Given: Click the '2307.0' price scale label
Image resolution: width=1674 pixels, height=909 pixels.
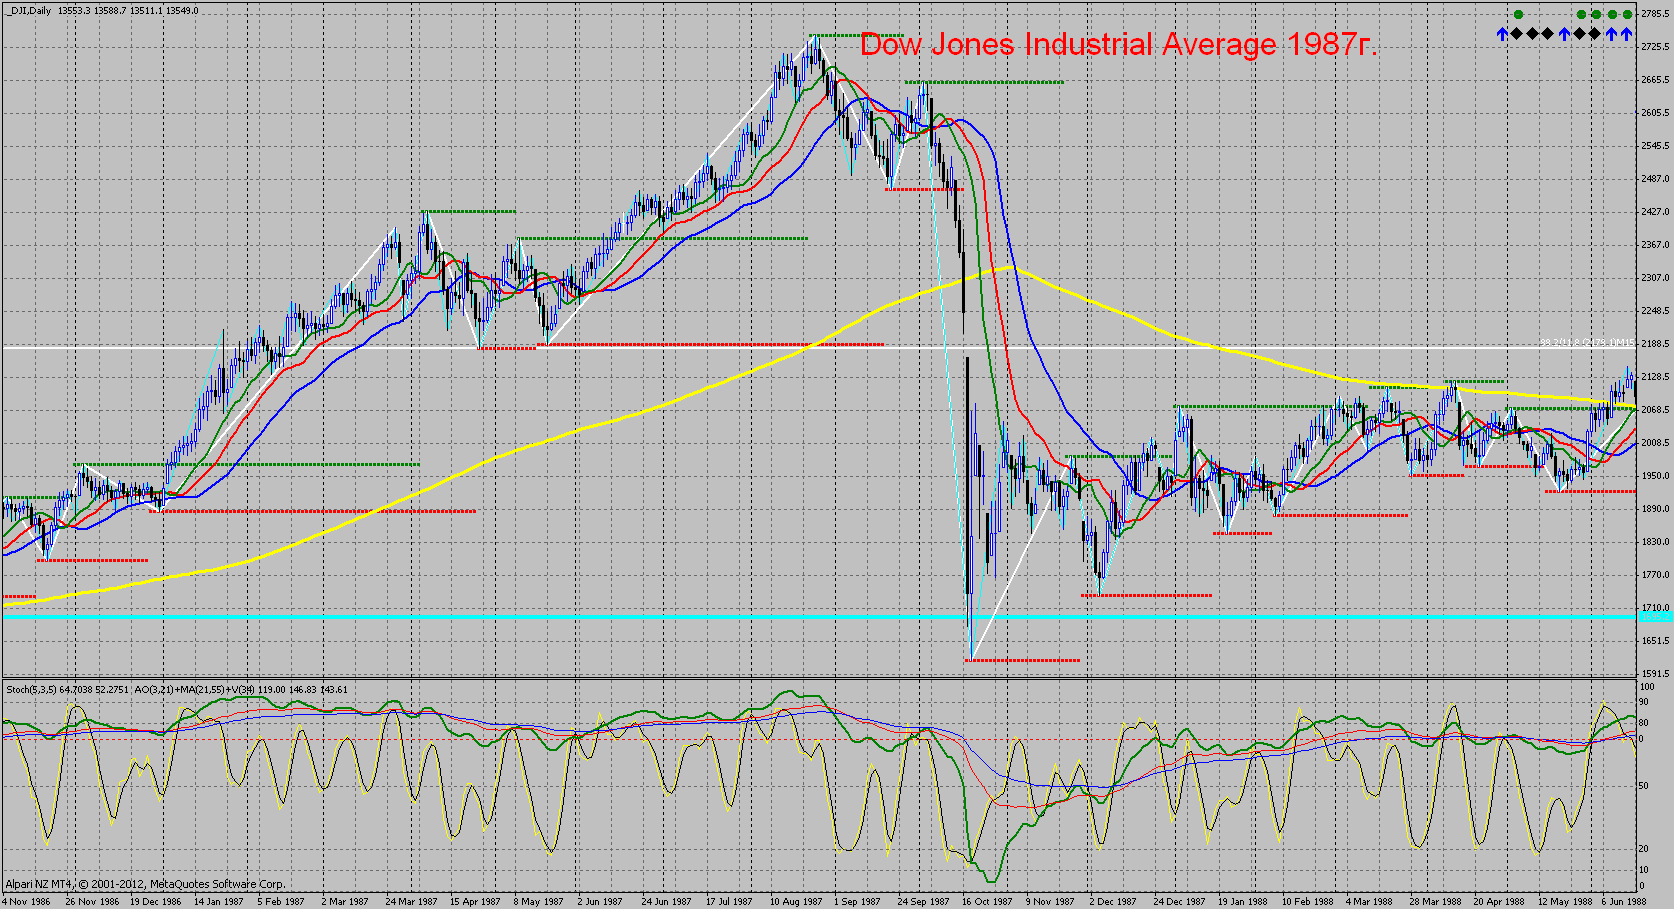Looking at the screenshot, I should pyautogui.click(x=1656, y=278).
